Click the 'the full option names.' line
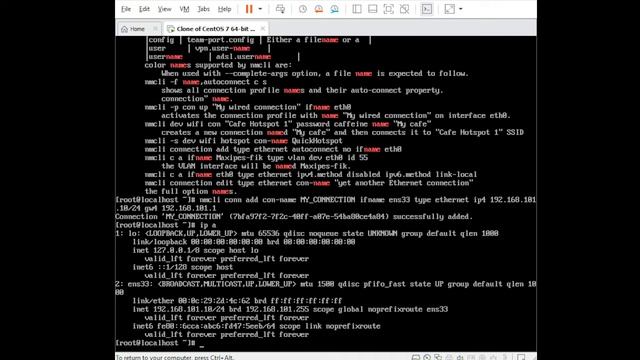 click(x=190, y=191)
